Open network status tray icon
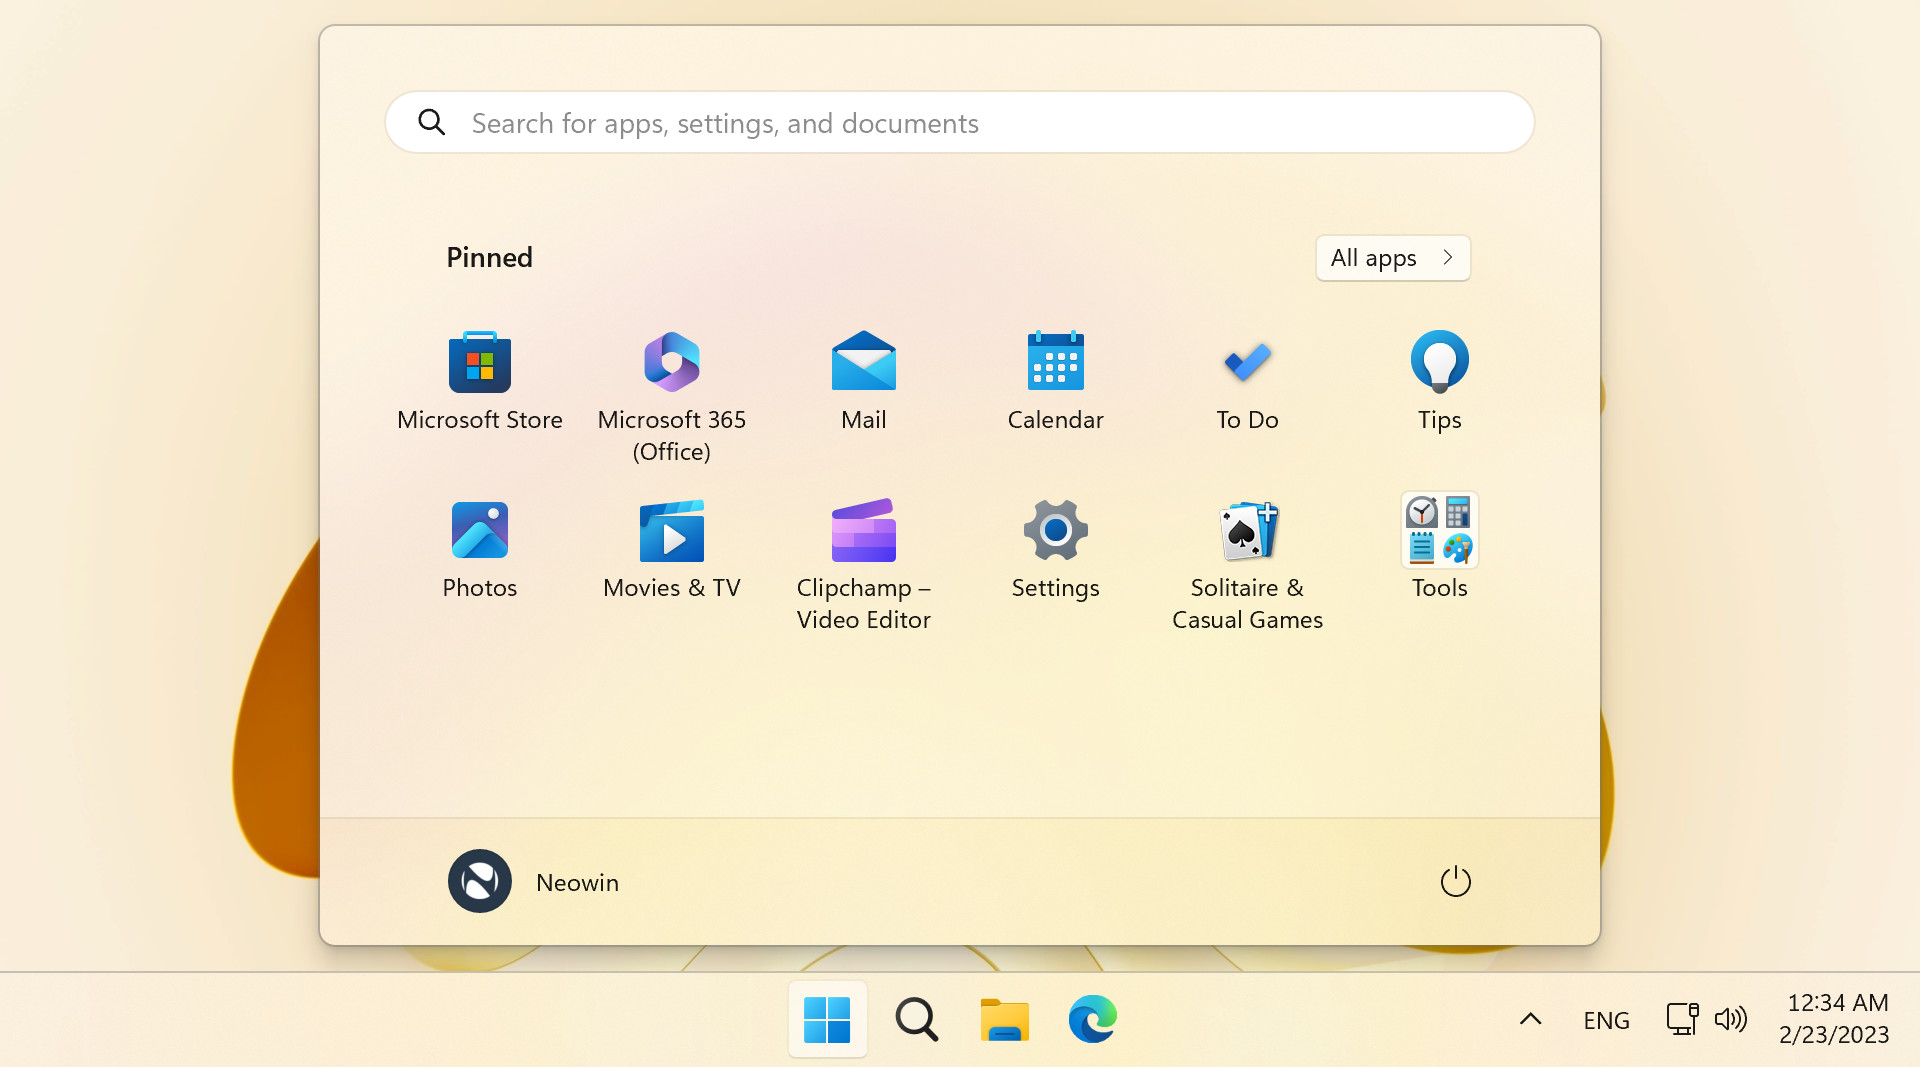The image size is (1920, 1067). [1683, 1020]
